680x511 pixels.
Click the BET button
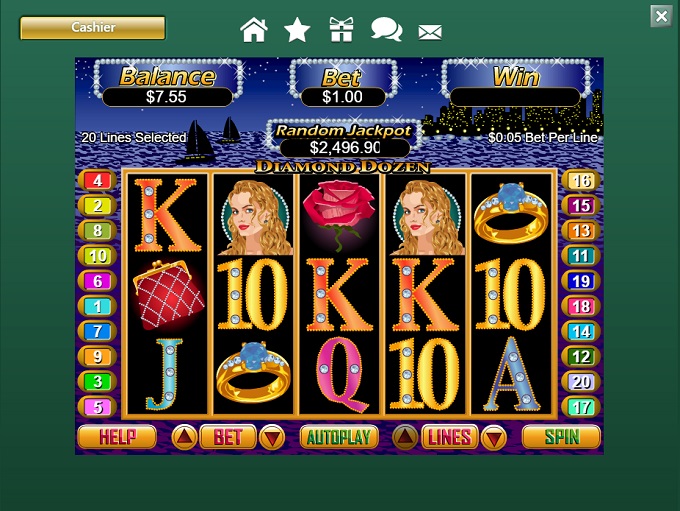(x=228, y=436)
